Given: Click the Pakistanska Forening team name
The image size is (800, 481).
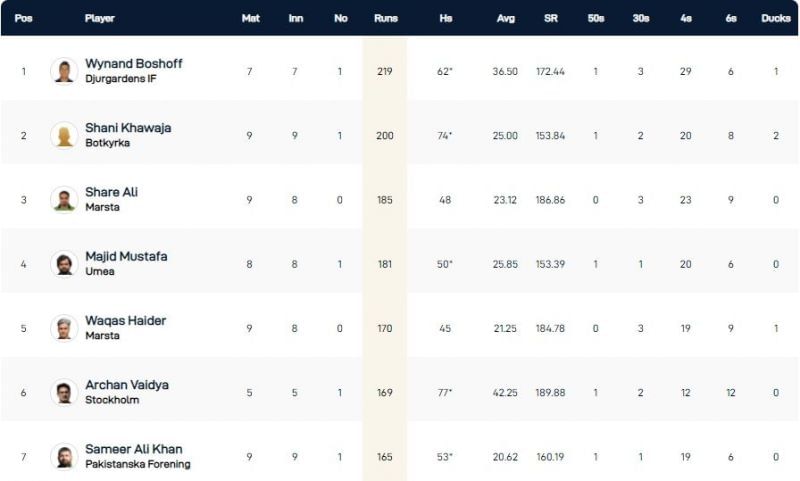Looking at the screenshot, I should (x=138, y=464).
